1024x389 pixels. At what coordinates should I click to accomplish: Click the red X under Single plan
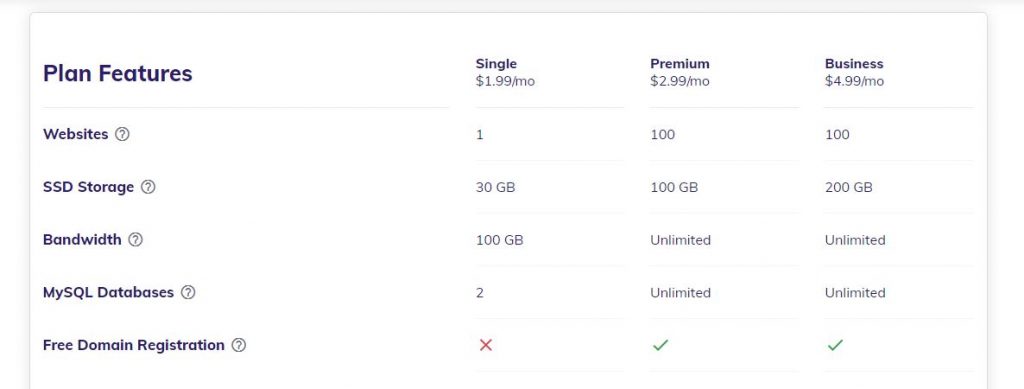485,345
